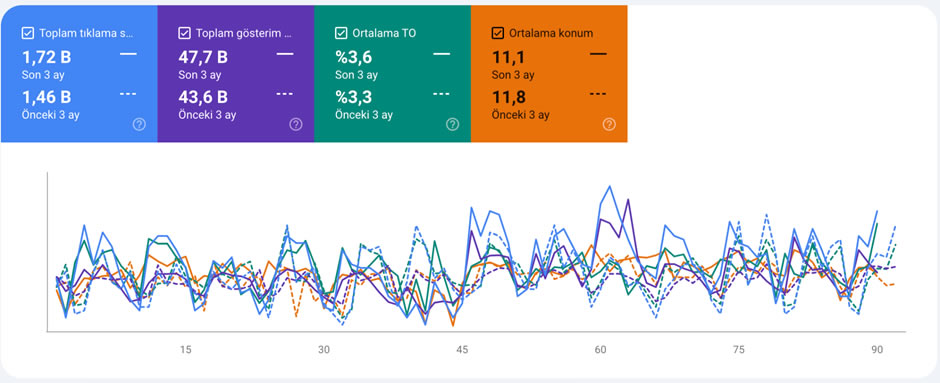This screenshot has height=383, width=940.
Task: Uncheck the Toplam tıklama checkbox
Action: point(28,34)
